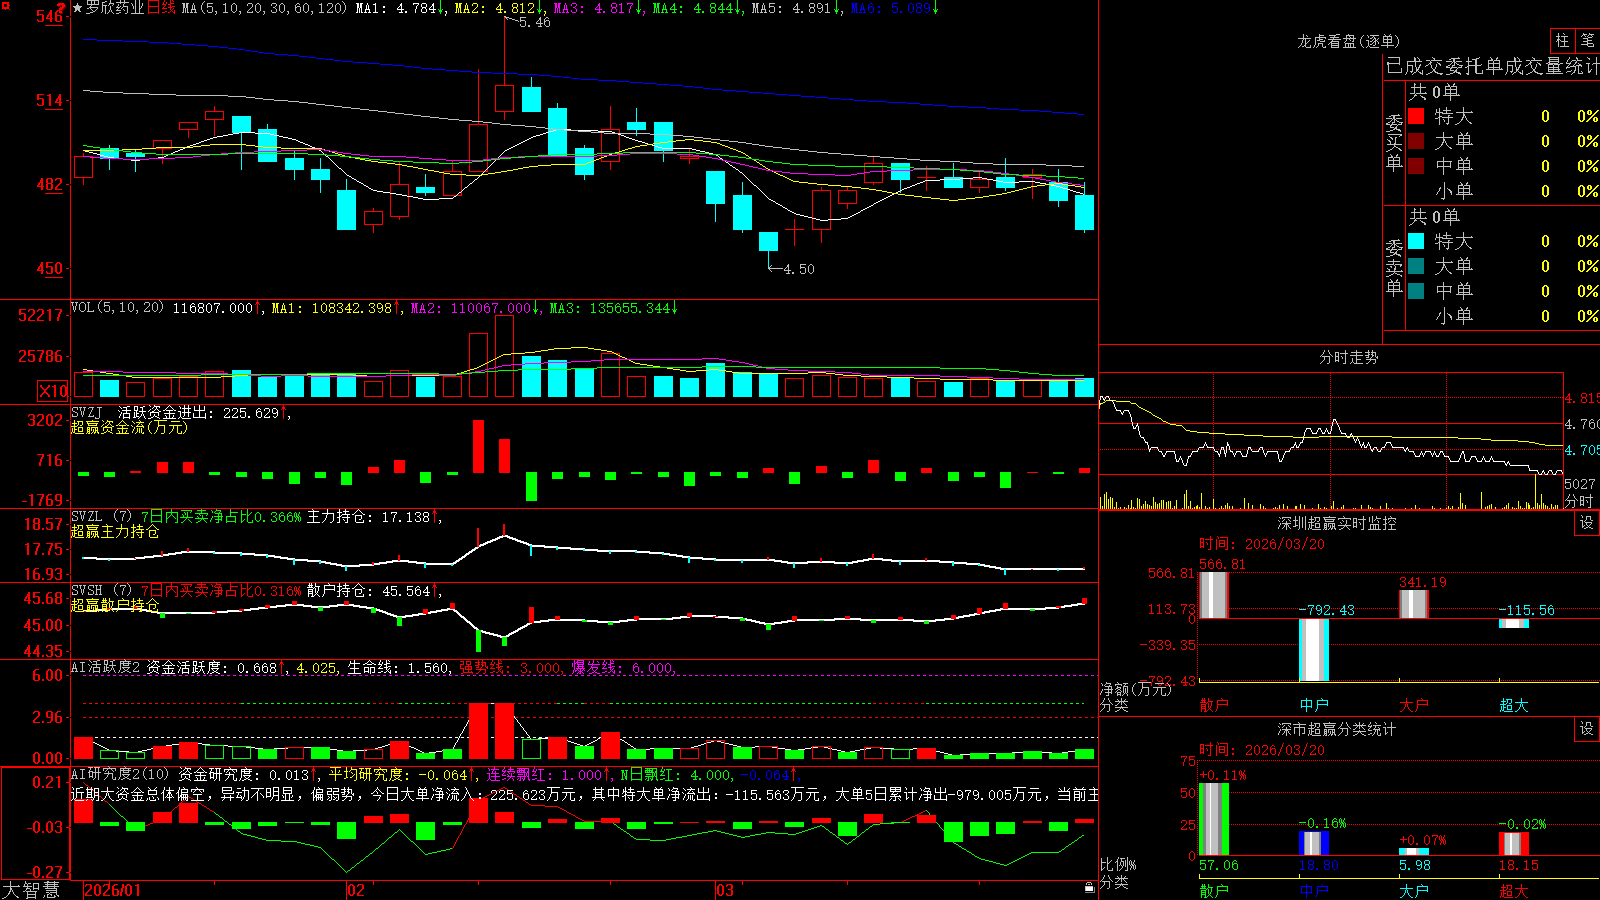1600x900 pixels.
Task: Switch to 笔 tick view in 龙虎看盘
Action: [x=1587, y=40]
